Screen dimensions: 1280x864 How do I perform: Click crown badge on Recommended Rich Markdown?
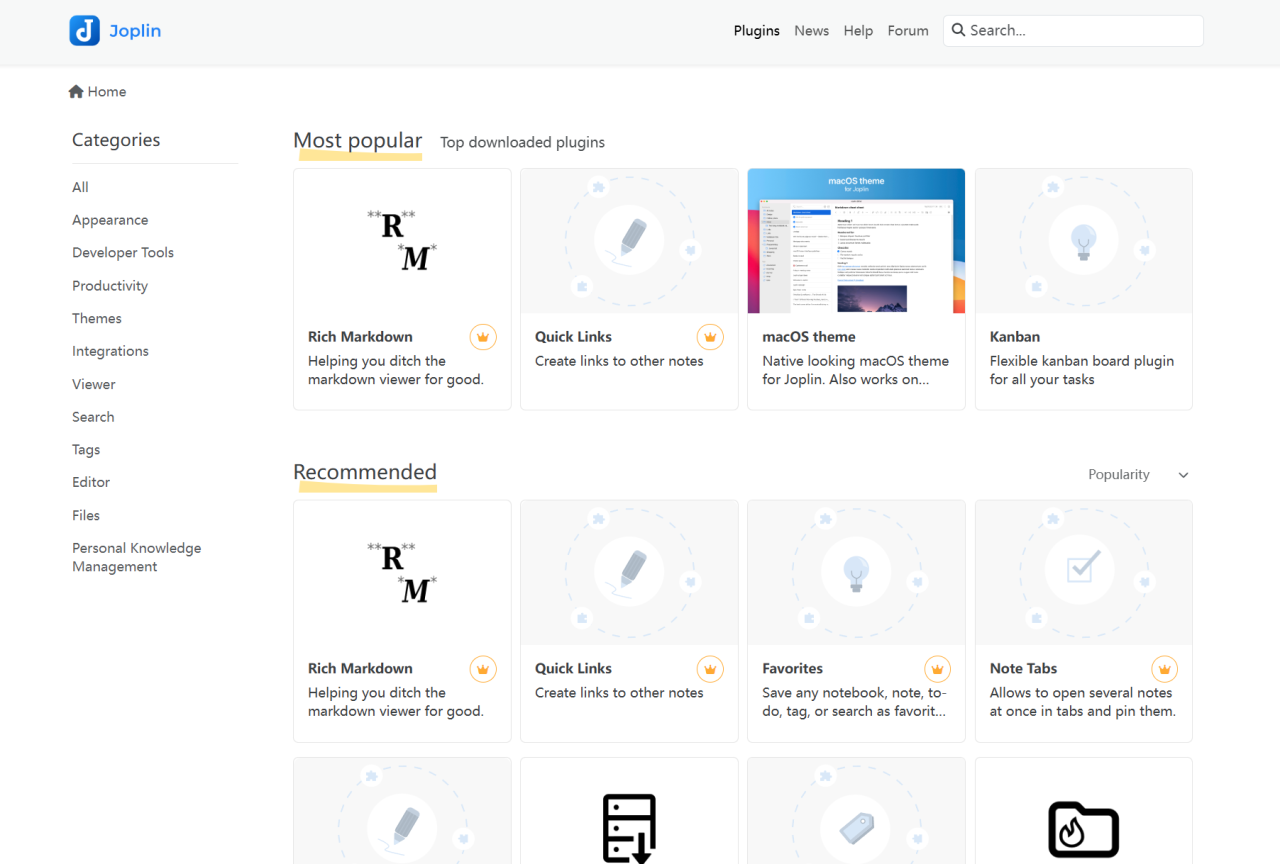[483, 669]
